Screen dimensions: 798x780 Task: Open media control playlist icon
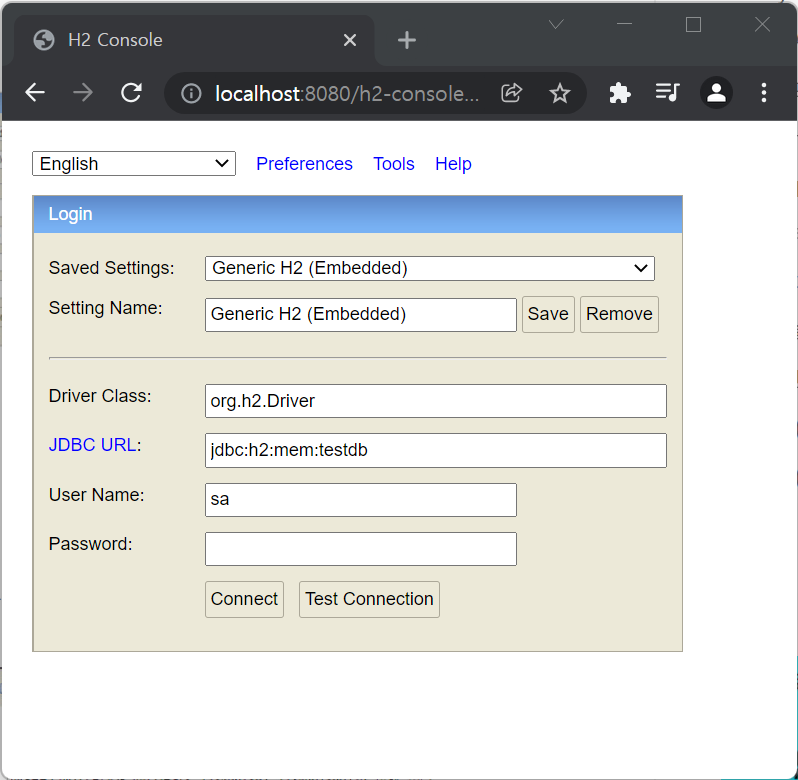[x=667, y=93]
